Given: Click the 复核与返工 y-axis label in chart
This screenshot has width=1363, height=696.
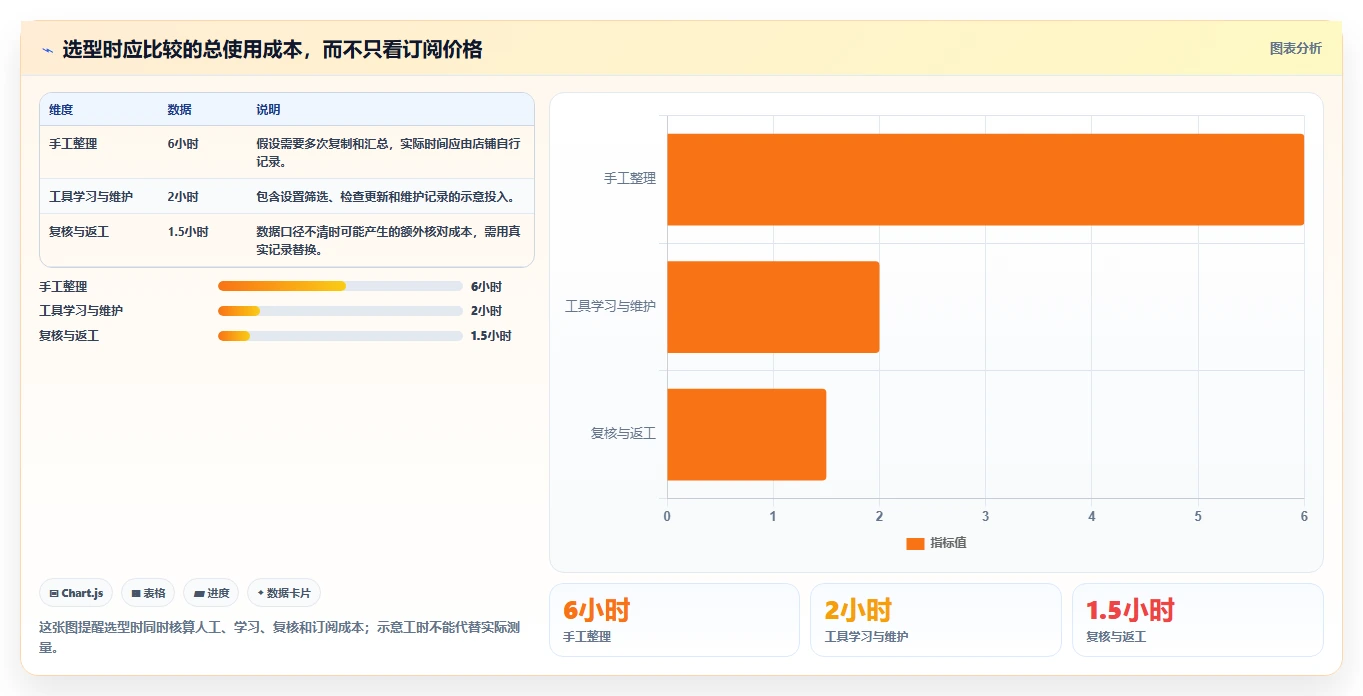Looking at the screenshot, I should [x=623, y=434].
